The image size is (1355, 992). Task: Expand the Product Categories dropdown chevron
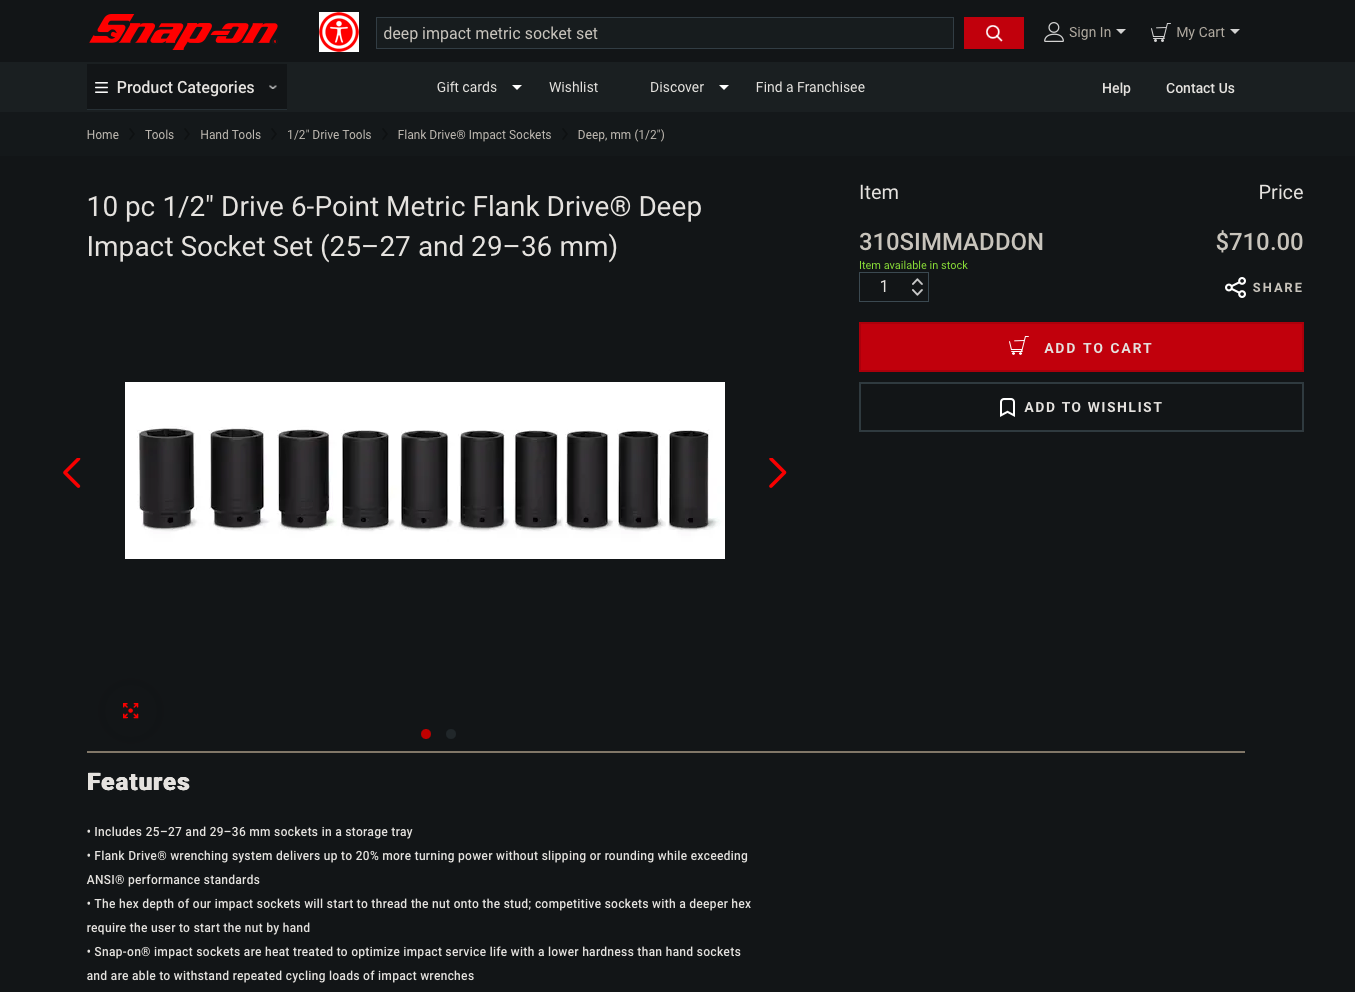pyautogui.click(x=272, y=88)
